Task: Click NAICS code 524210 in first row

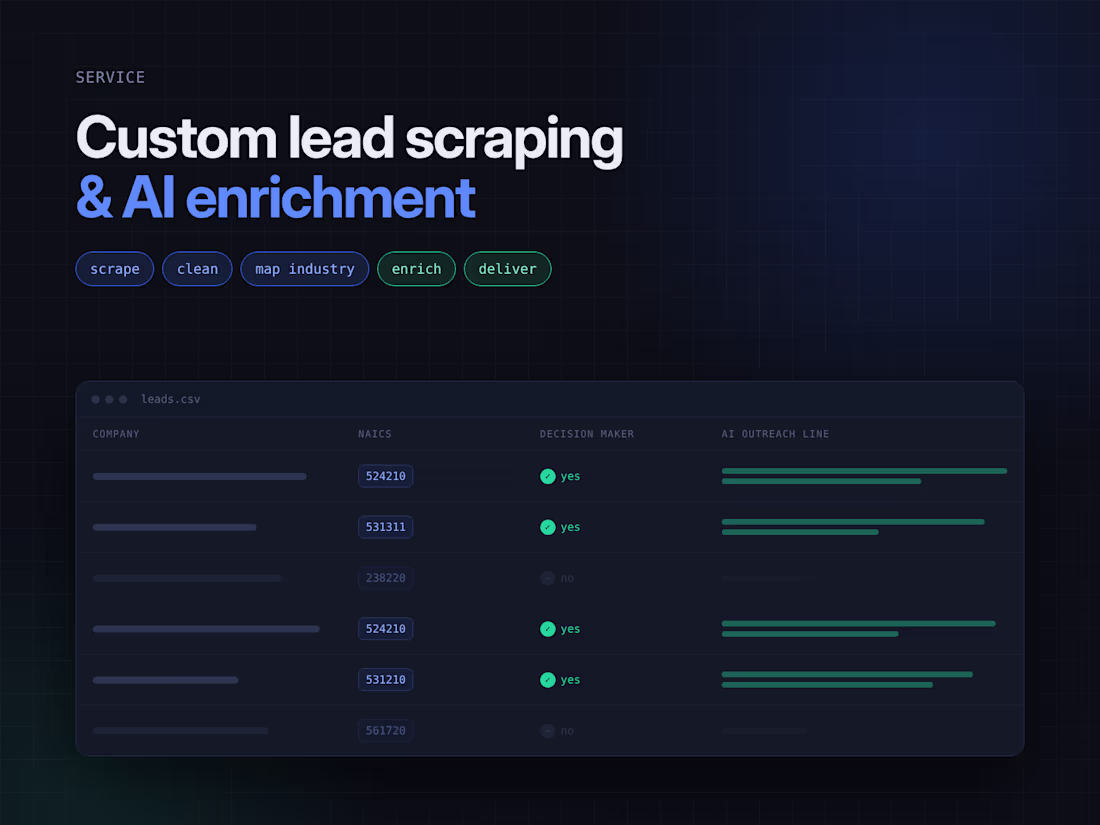Action: pos(385,476)
